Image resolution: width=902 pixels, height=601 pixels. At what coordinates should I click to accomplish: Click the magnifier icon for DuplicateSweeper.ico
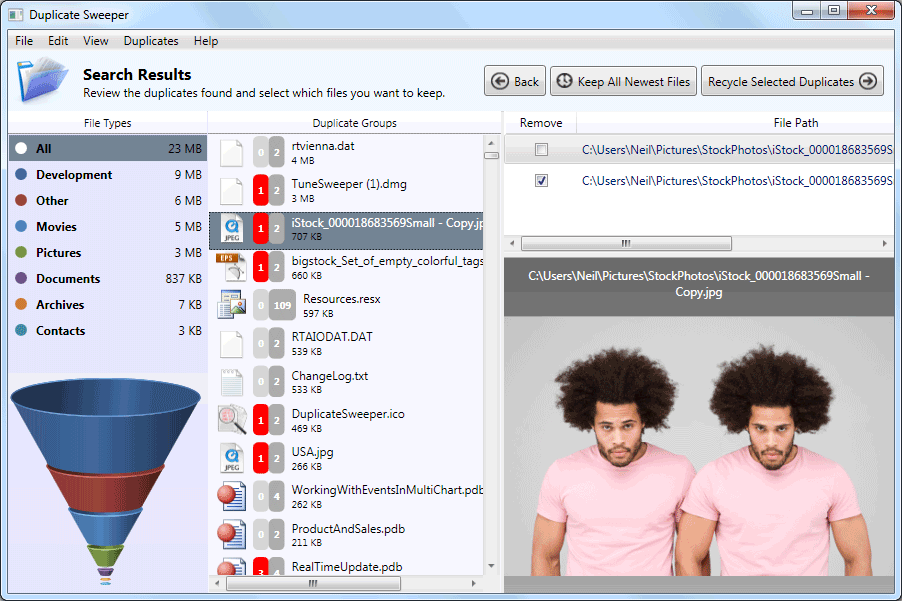[232, 419]
